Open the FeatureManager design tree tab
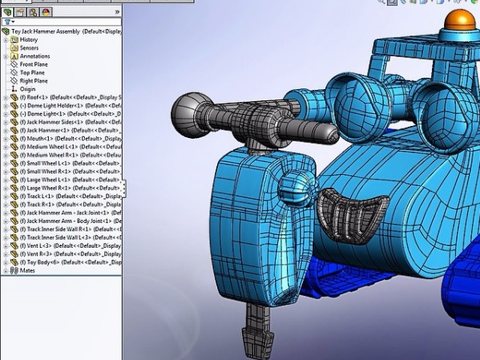This screenshot has width=480, height=360. pos(7,12)
